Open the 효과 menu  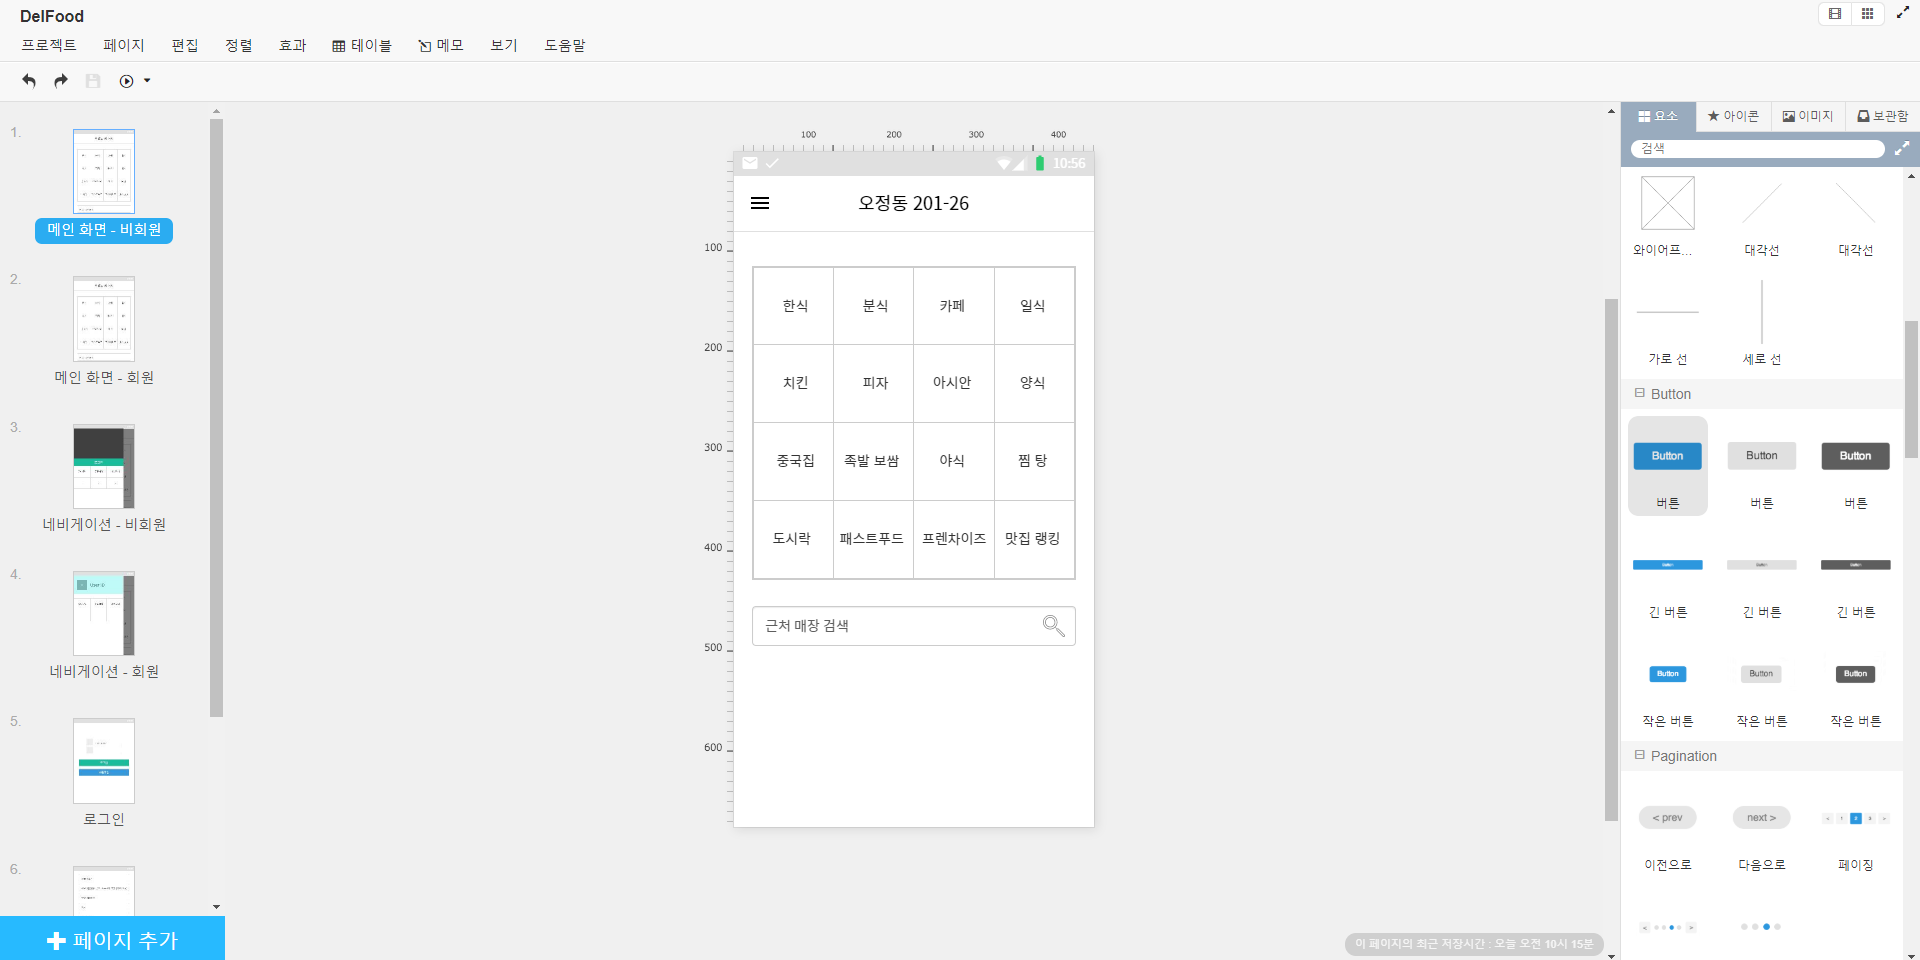coord(293,45)
